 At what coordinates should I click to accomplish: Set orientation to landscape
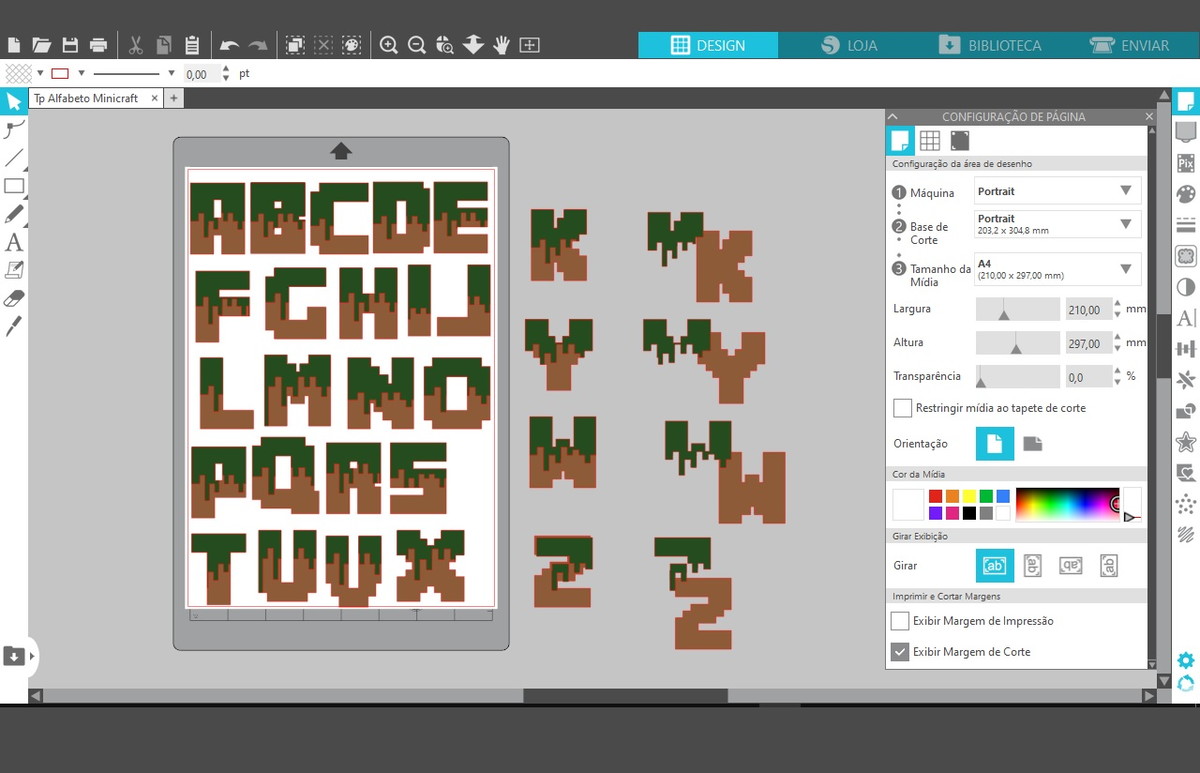click(1033, 444)
